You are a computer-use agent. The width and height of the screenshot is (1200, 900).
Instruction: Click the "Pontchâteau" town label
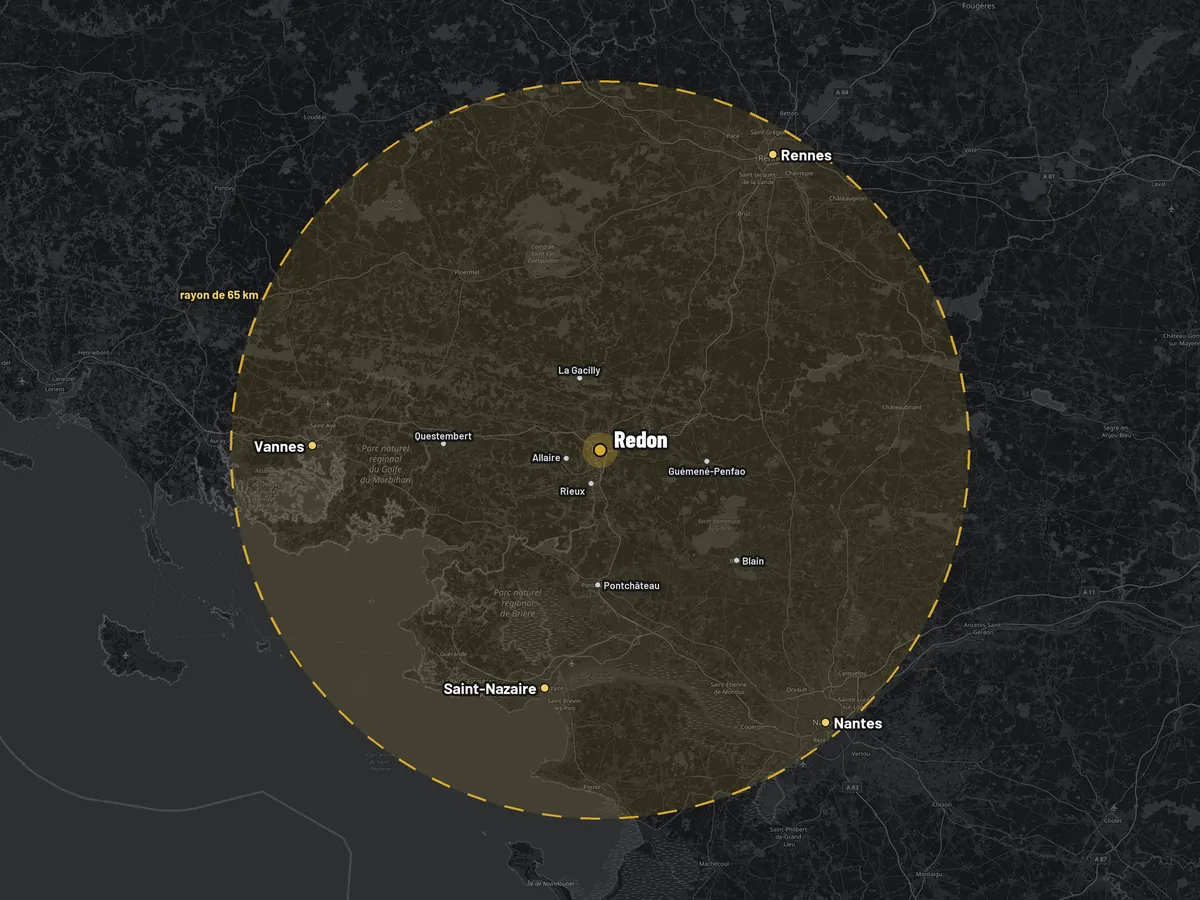[x=632, y=585]
